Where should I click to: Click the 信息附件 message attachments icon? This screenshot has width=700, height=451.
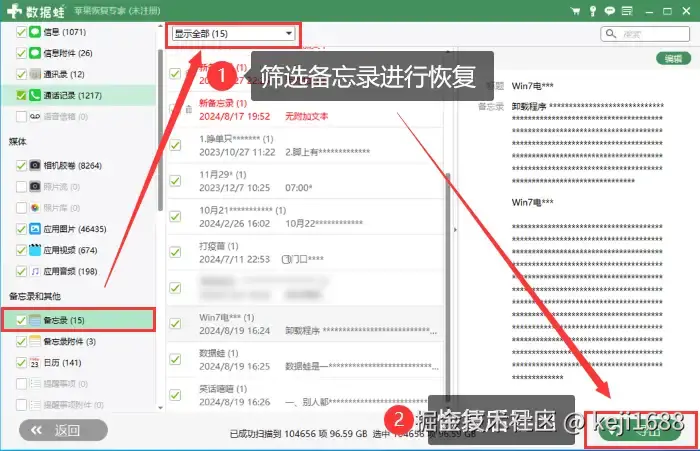(x=35, y=53)
